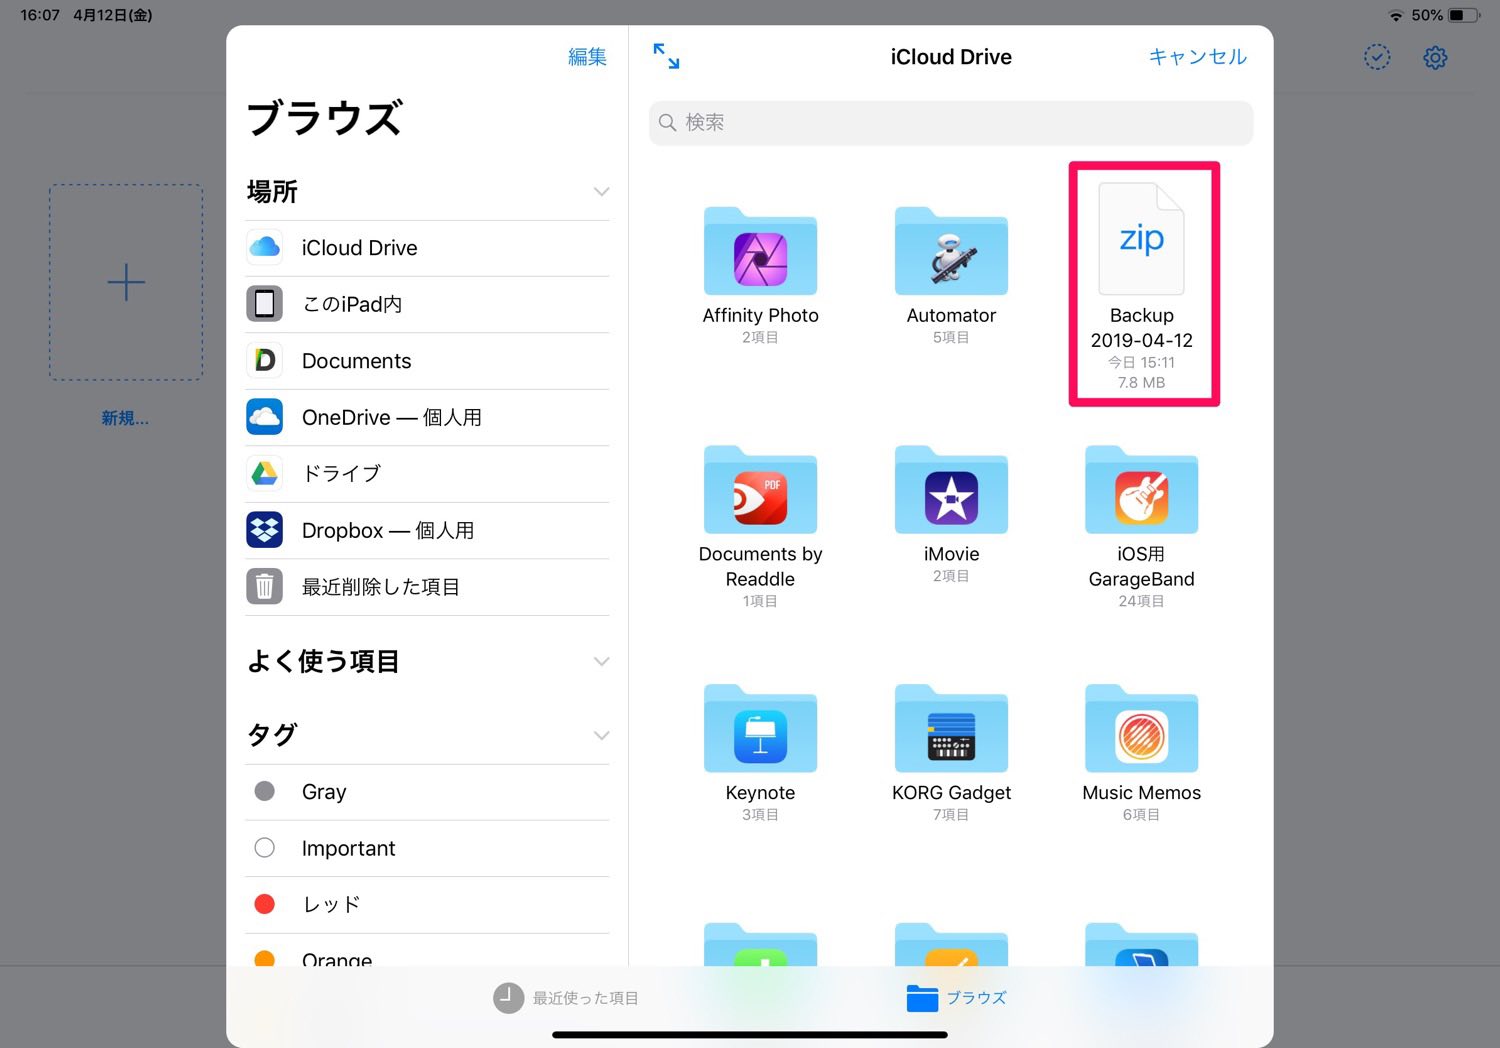
Task: Click the clock icon for 最近使った項目
Action: tap(508, 997)
